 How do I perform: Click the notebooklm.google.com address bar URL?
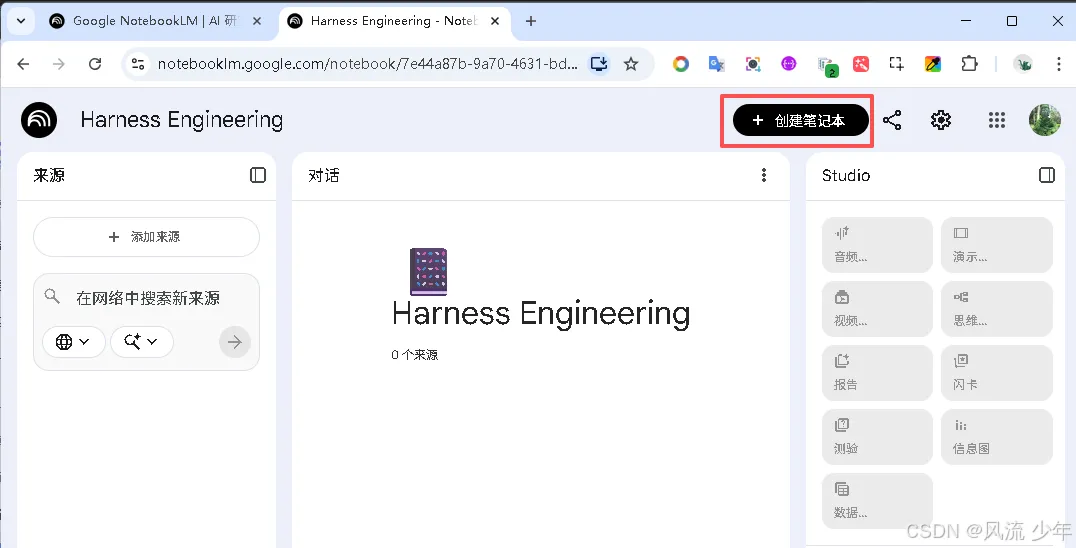pos(367,64)
